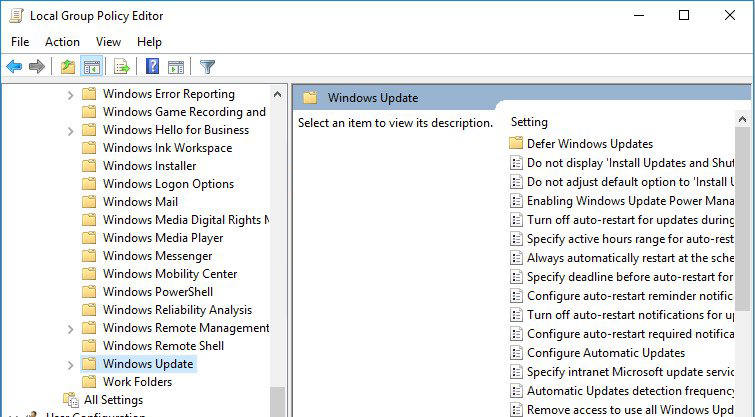This screenshot has height=417, width=755.
Task: Expand the Windows Remote Management node
Action: pos(70,329)
